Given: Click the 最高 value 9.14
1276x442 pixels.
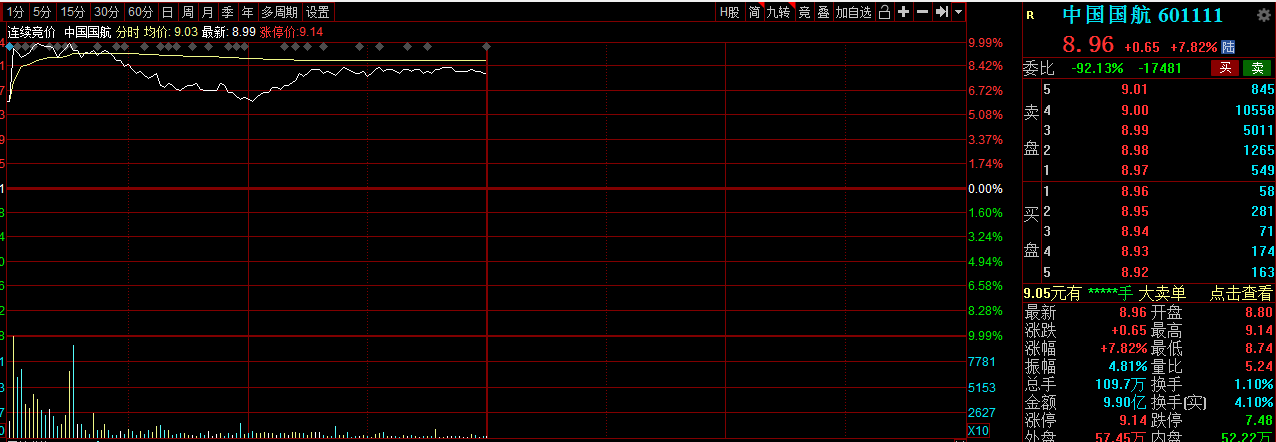Looking at the screenshot, I should tap(1259, 330).
